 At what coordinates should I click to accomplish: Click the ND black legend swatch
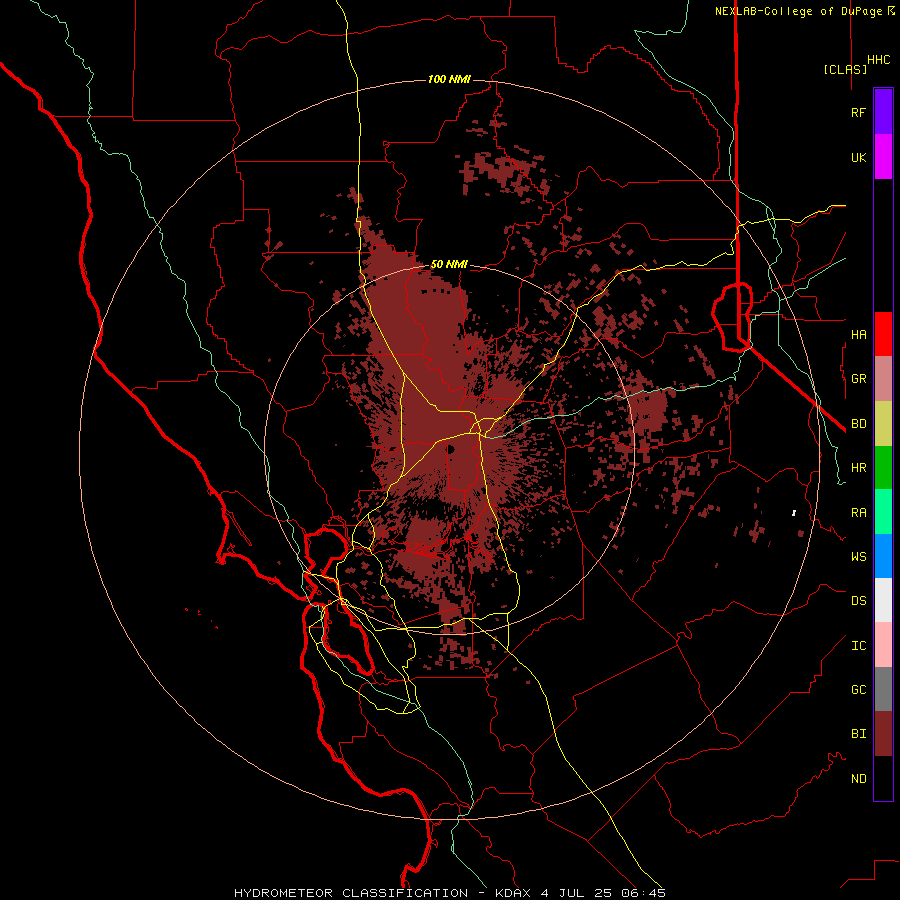click(x=883, y=778)
